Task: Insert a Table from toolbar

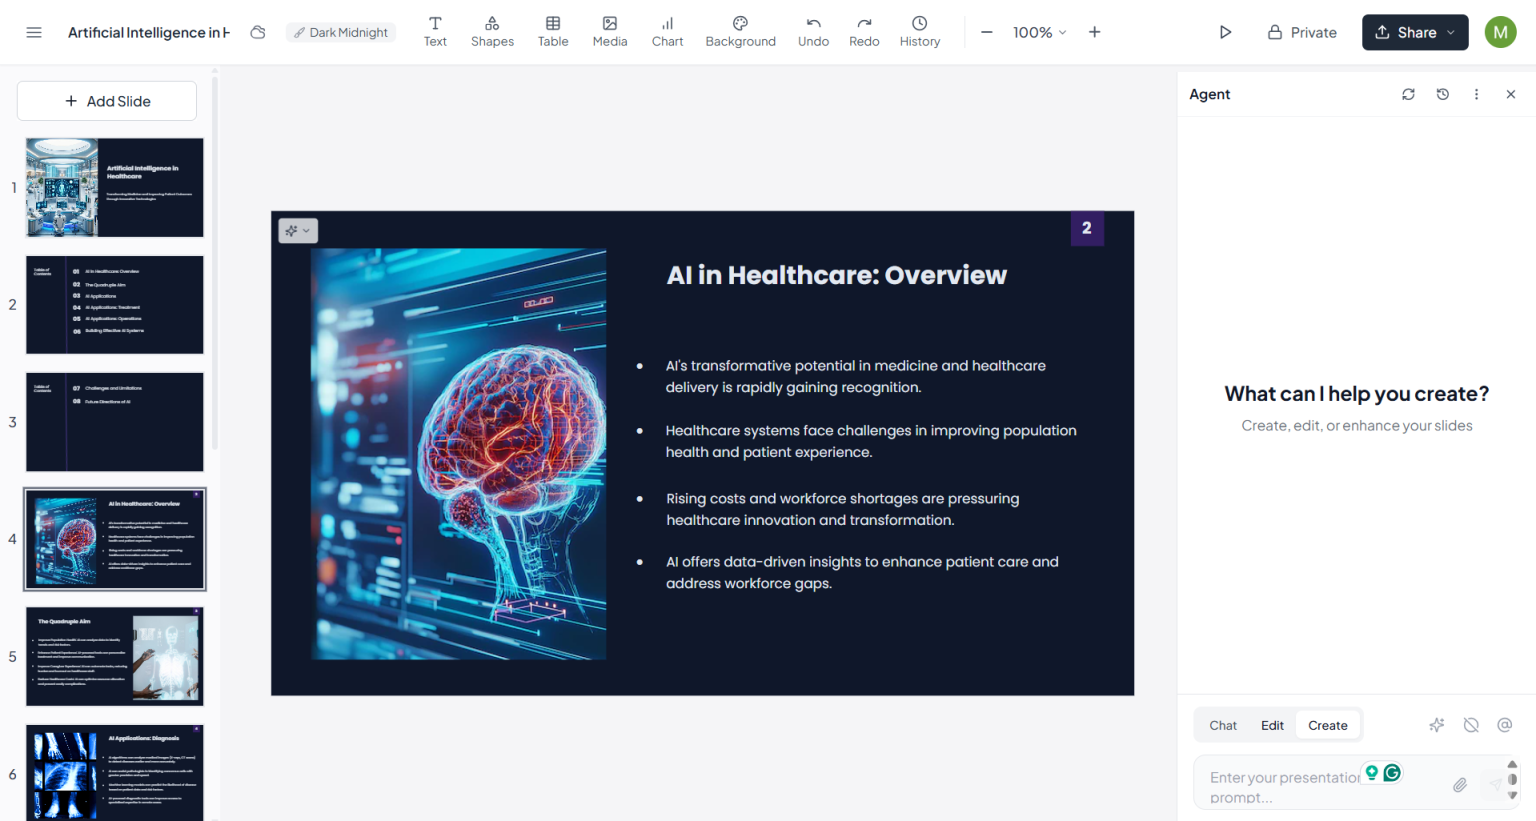Action: pyautogui.click(x=553, y=32)
